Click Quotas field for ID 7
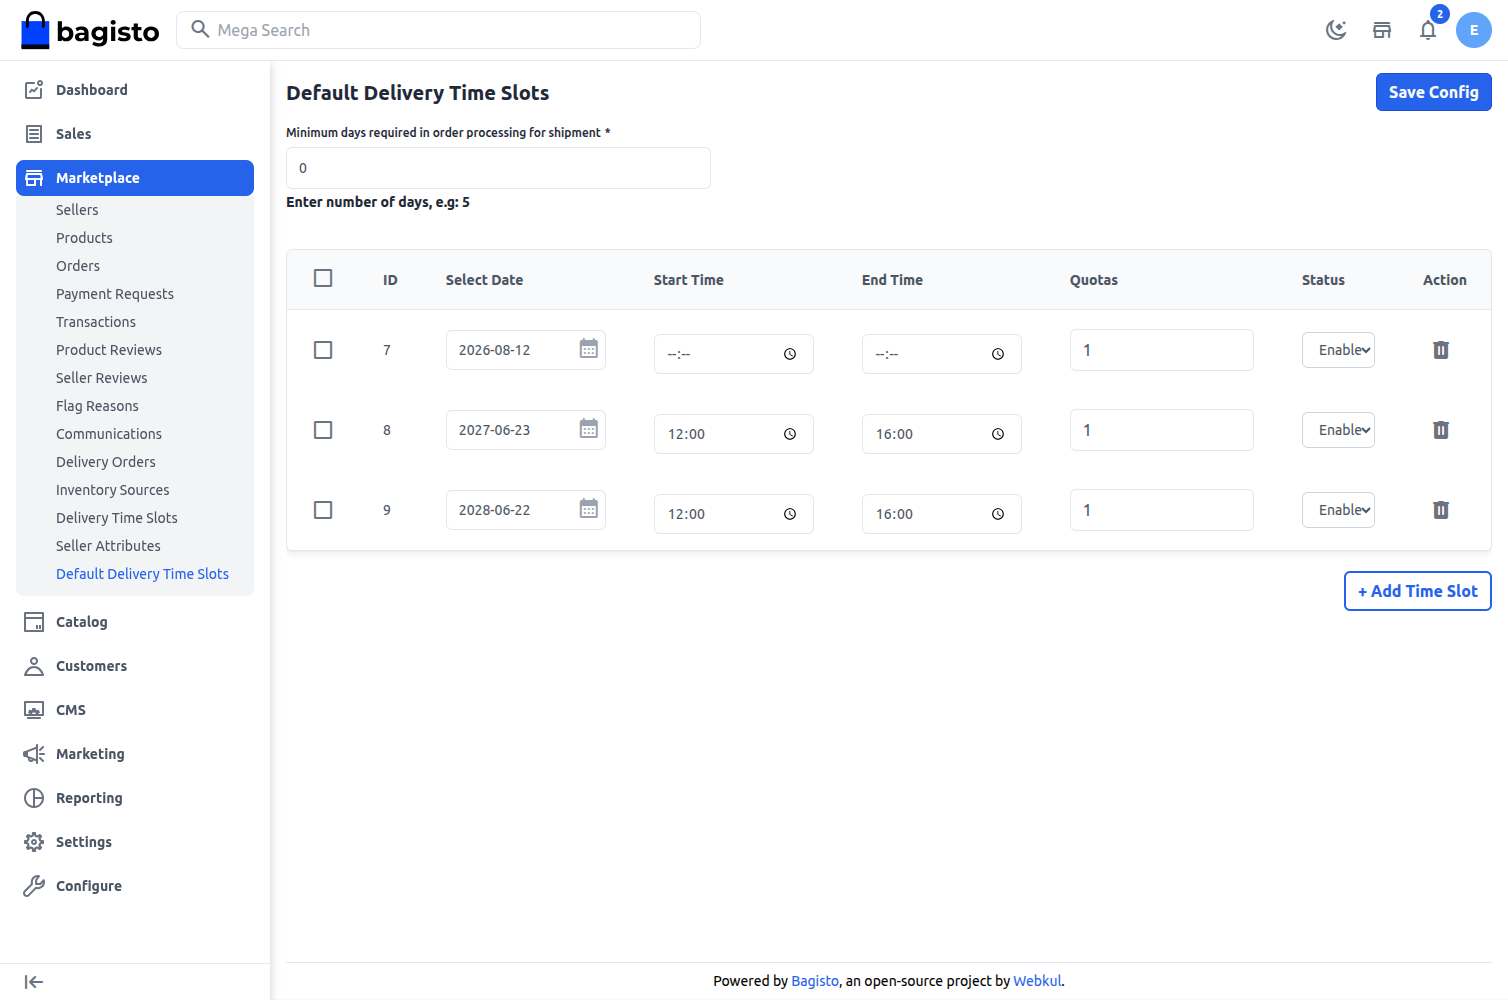 tap(1161, 350)
